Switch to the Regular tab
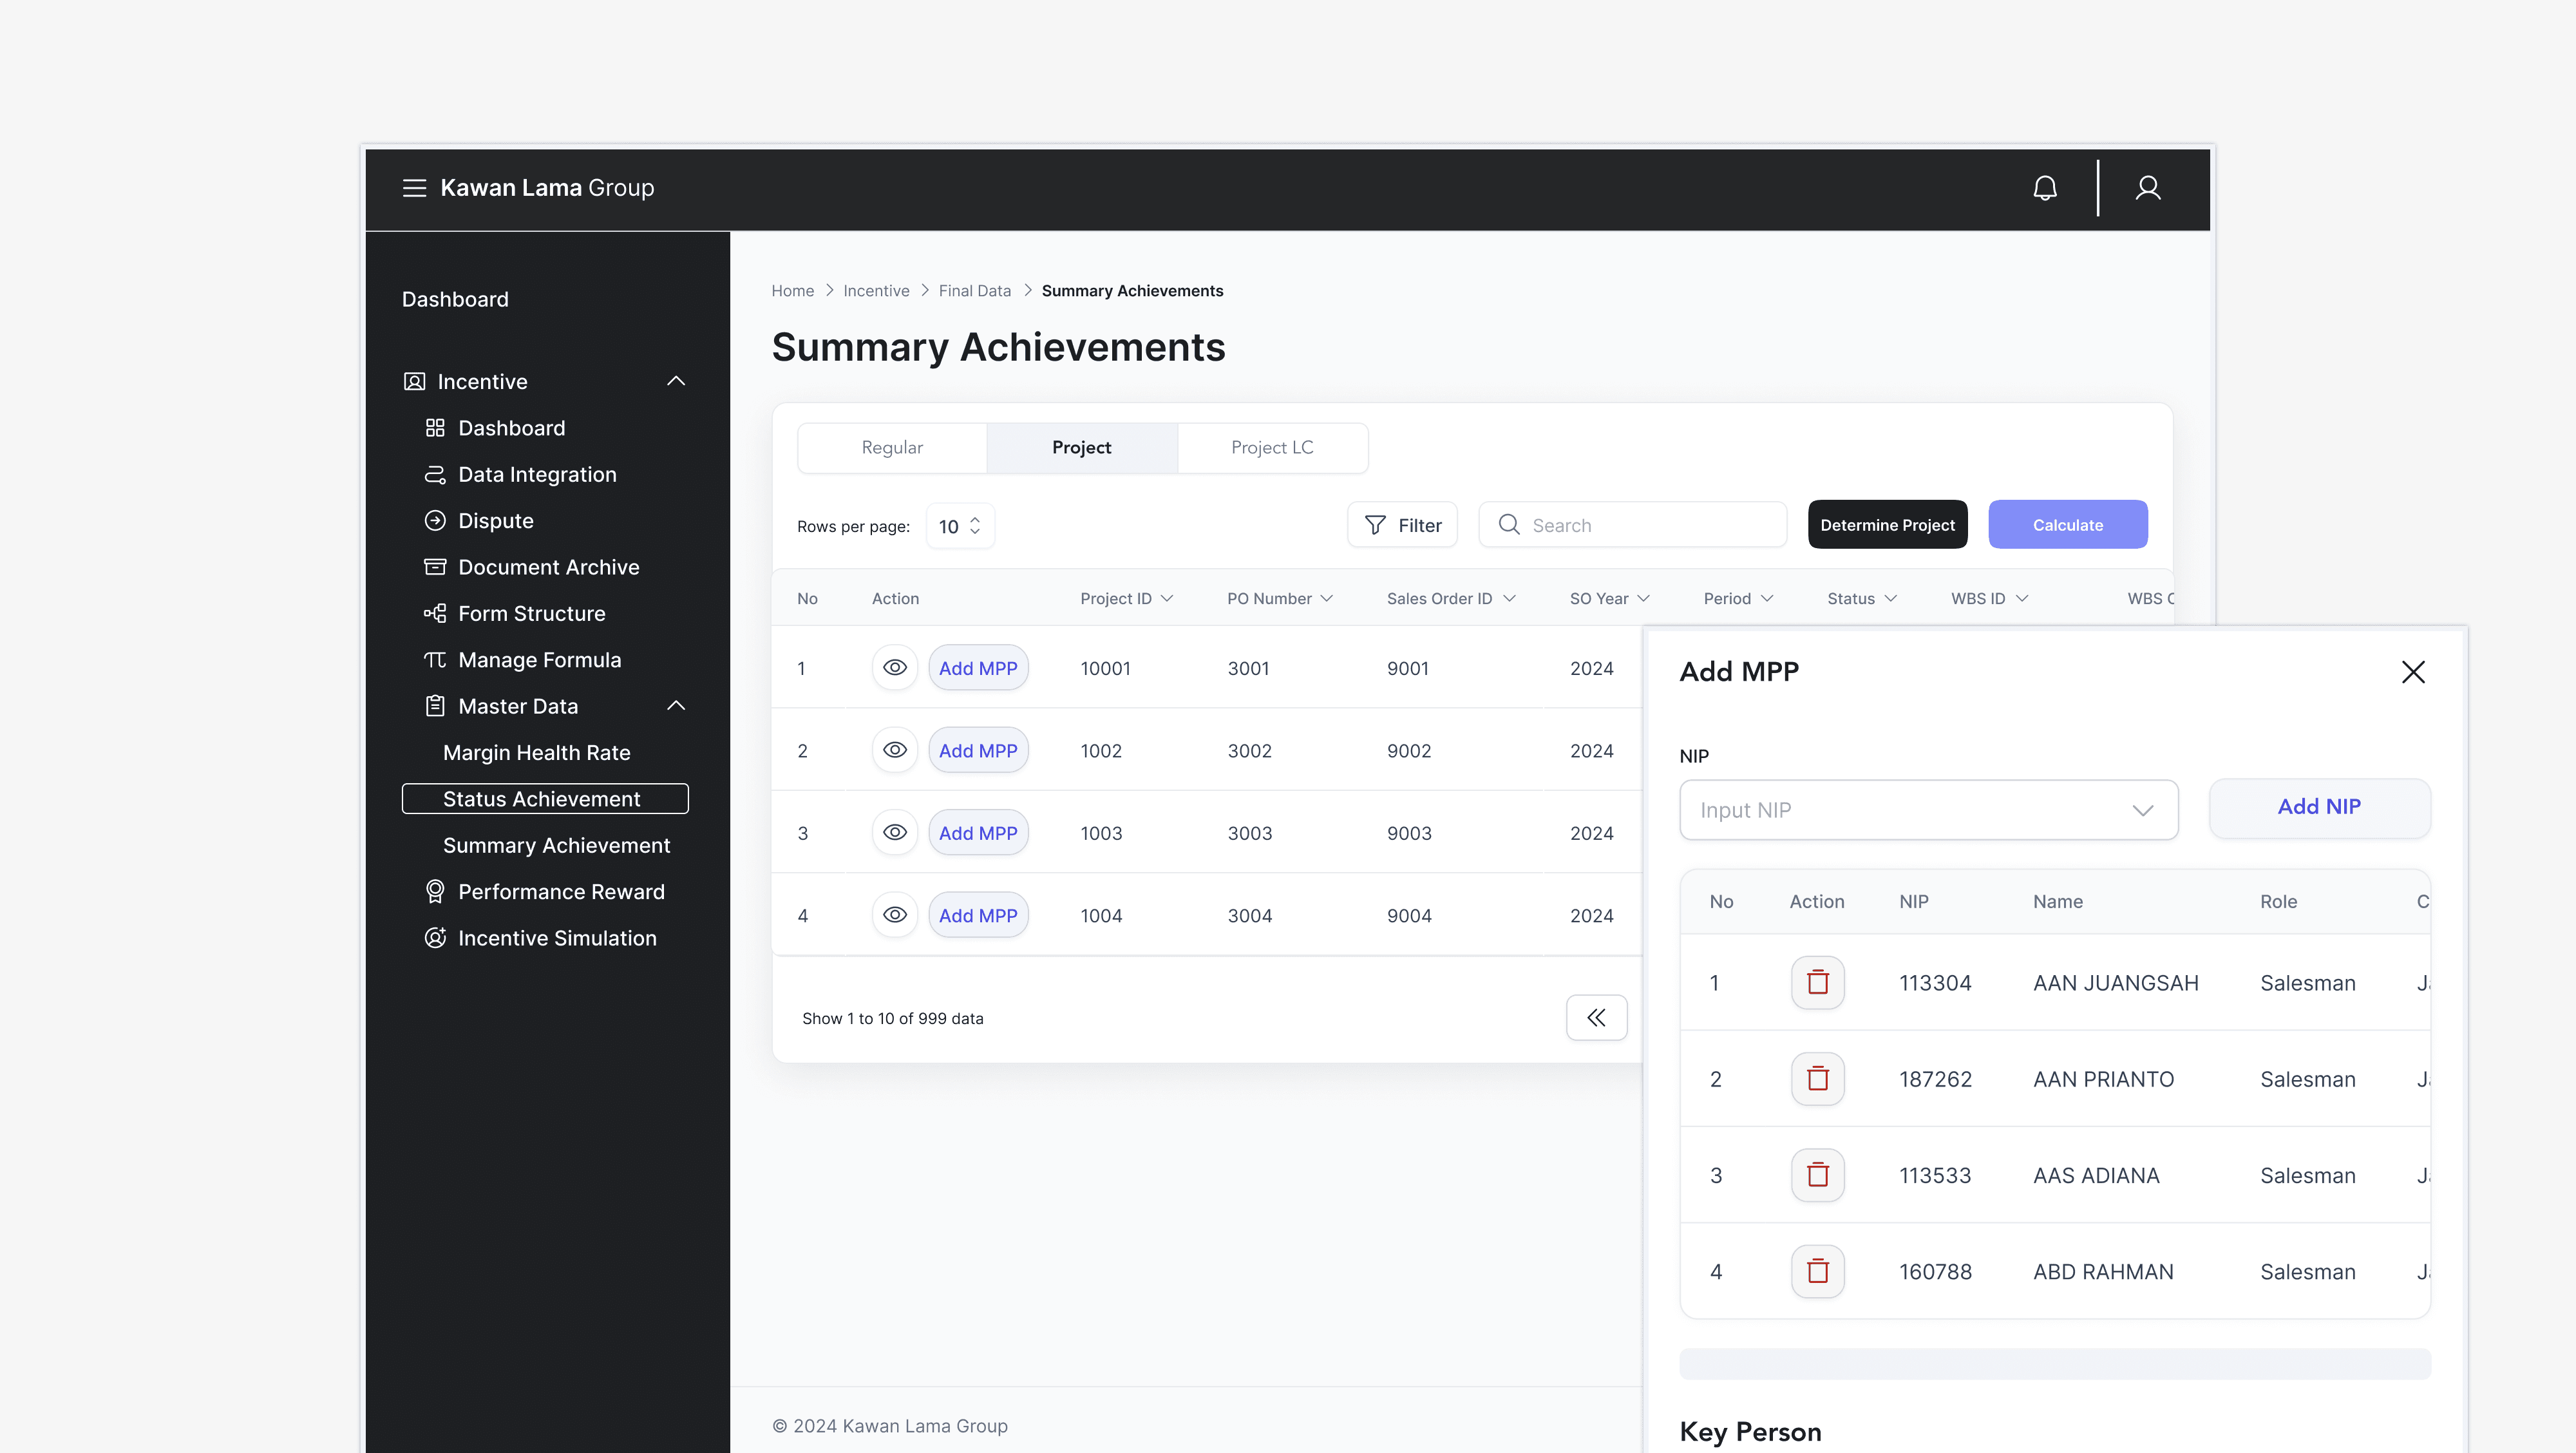Screen dimensions: 2576x1453 [892, 447]
